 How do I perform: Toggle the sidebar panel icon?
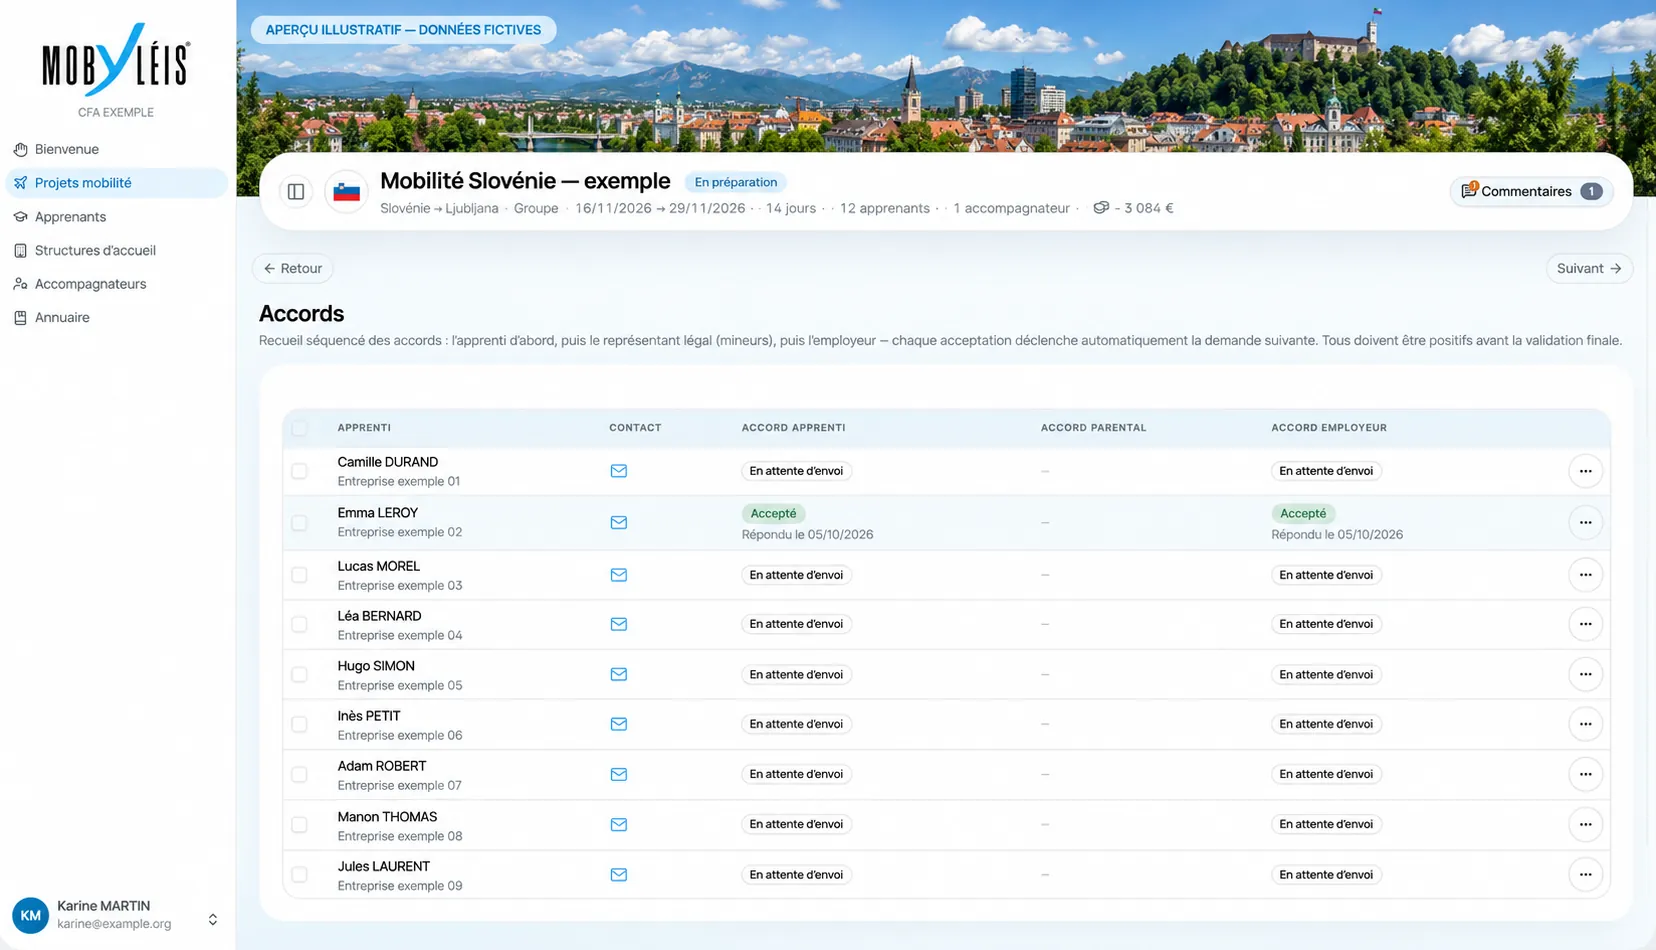pos(296,192)
